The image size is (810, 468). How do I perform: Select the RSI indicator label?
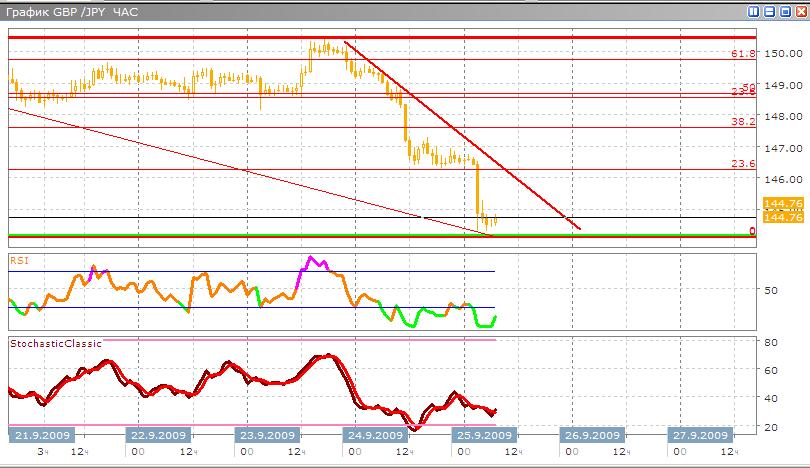(19, 259)
